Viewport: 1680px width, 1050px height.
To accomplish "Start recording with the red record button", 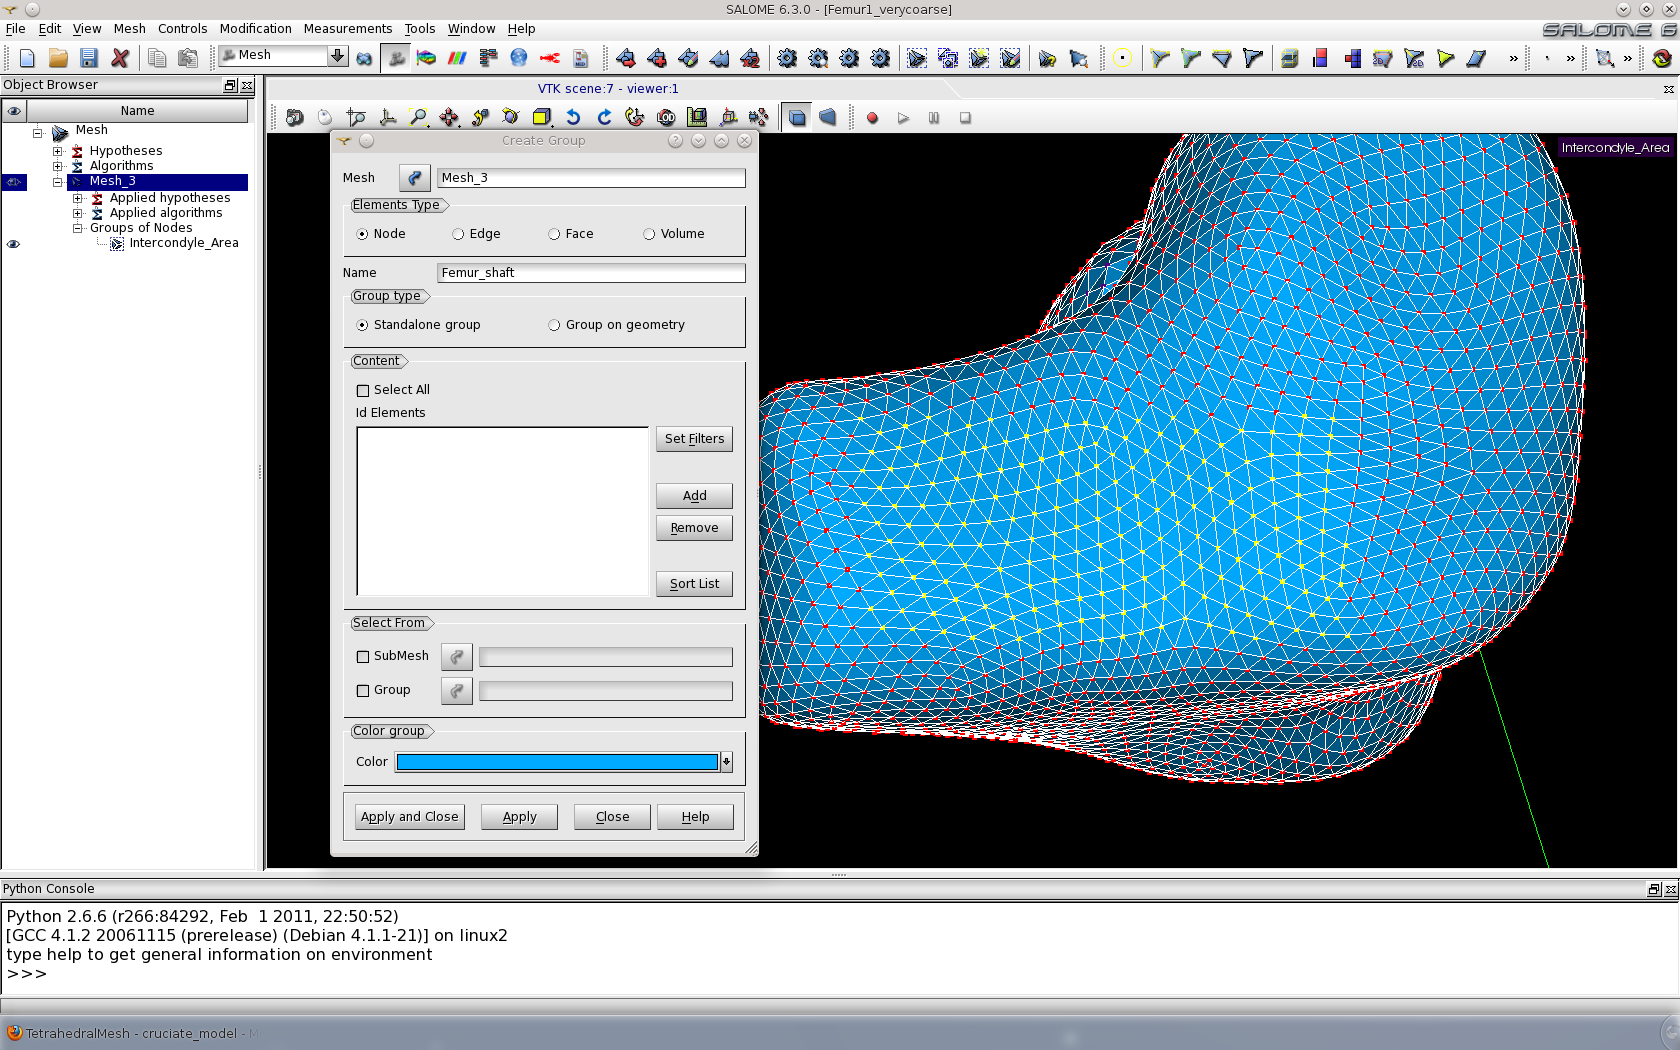I will [872, 118].
